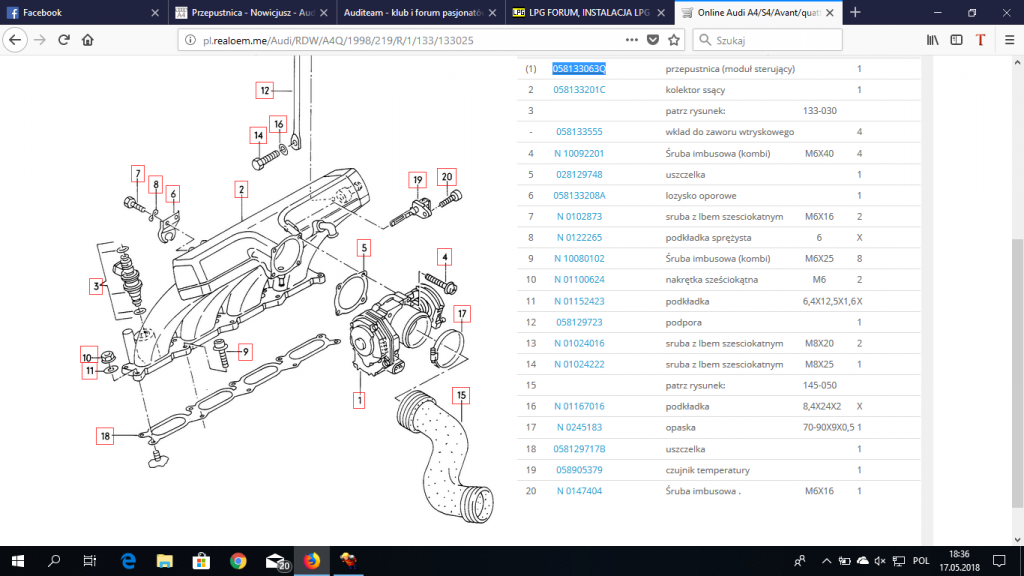Open a new browser tab

pos(855,12)
